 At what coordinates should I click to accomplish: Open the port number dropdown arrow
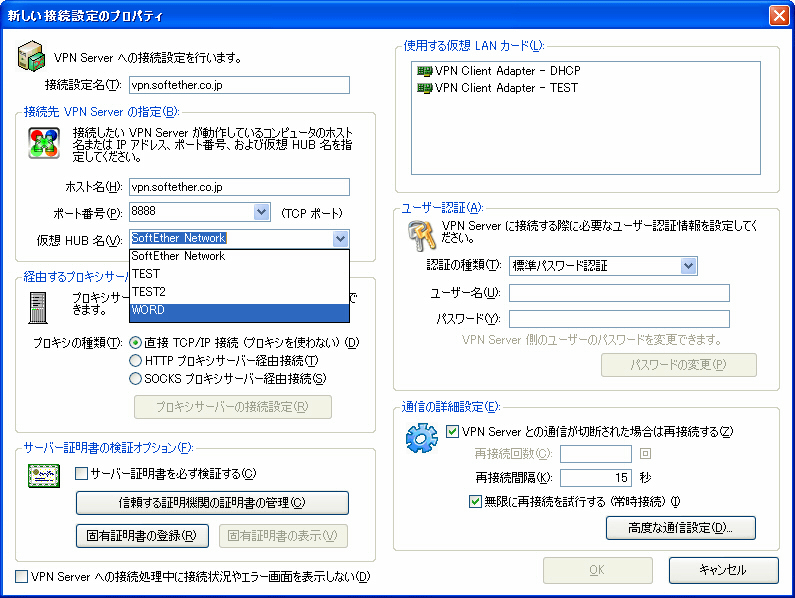tap(262, 212)
